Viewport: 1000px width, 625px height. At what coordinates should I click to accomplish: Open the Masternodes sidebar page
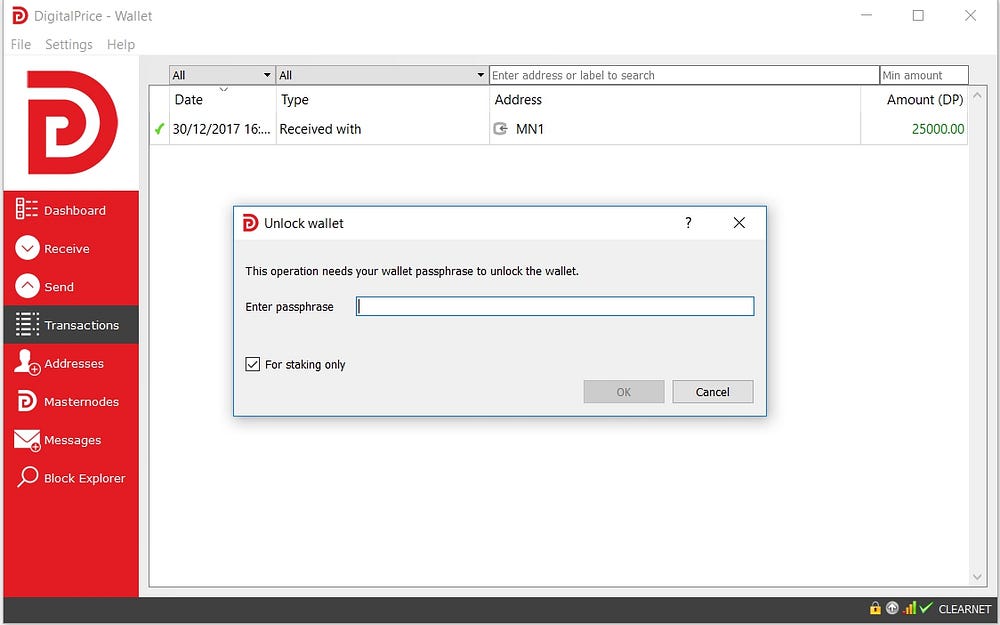(71, 401)
